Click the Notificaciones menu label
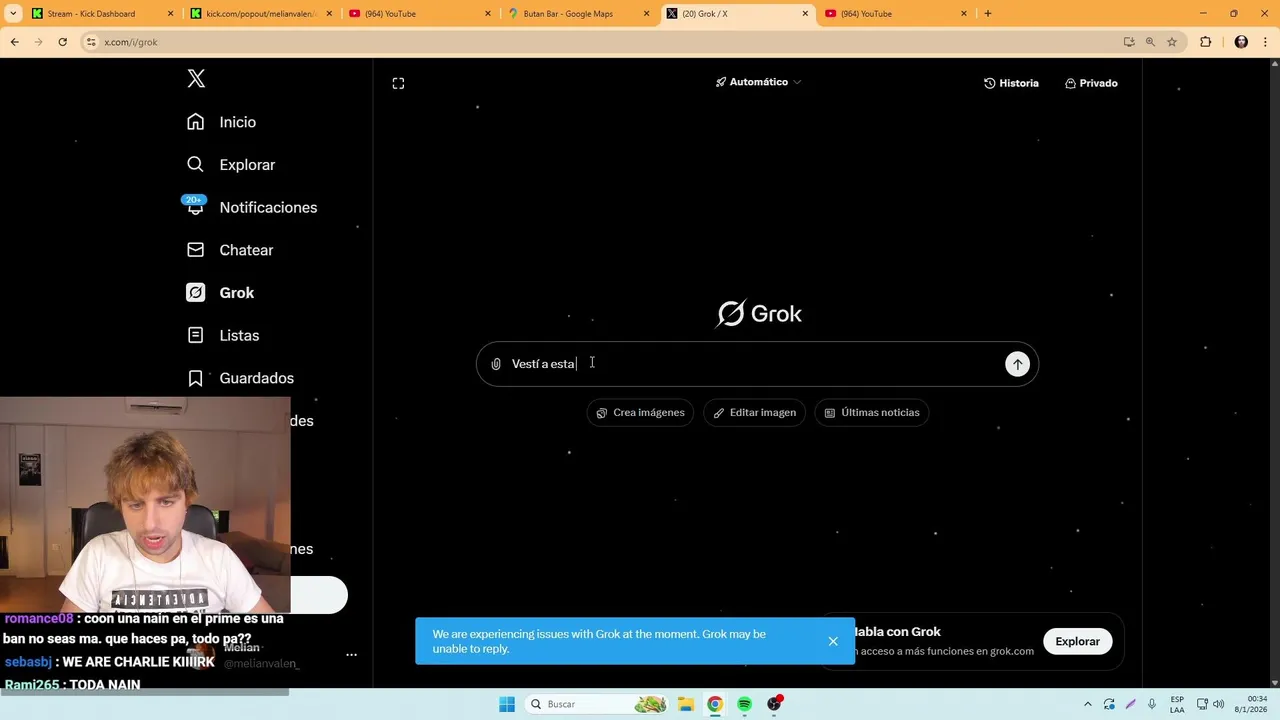This screenshot has height=720, width=1280. (268, 207)
